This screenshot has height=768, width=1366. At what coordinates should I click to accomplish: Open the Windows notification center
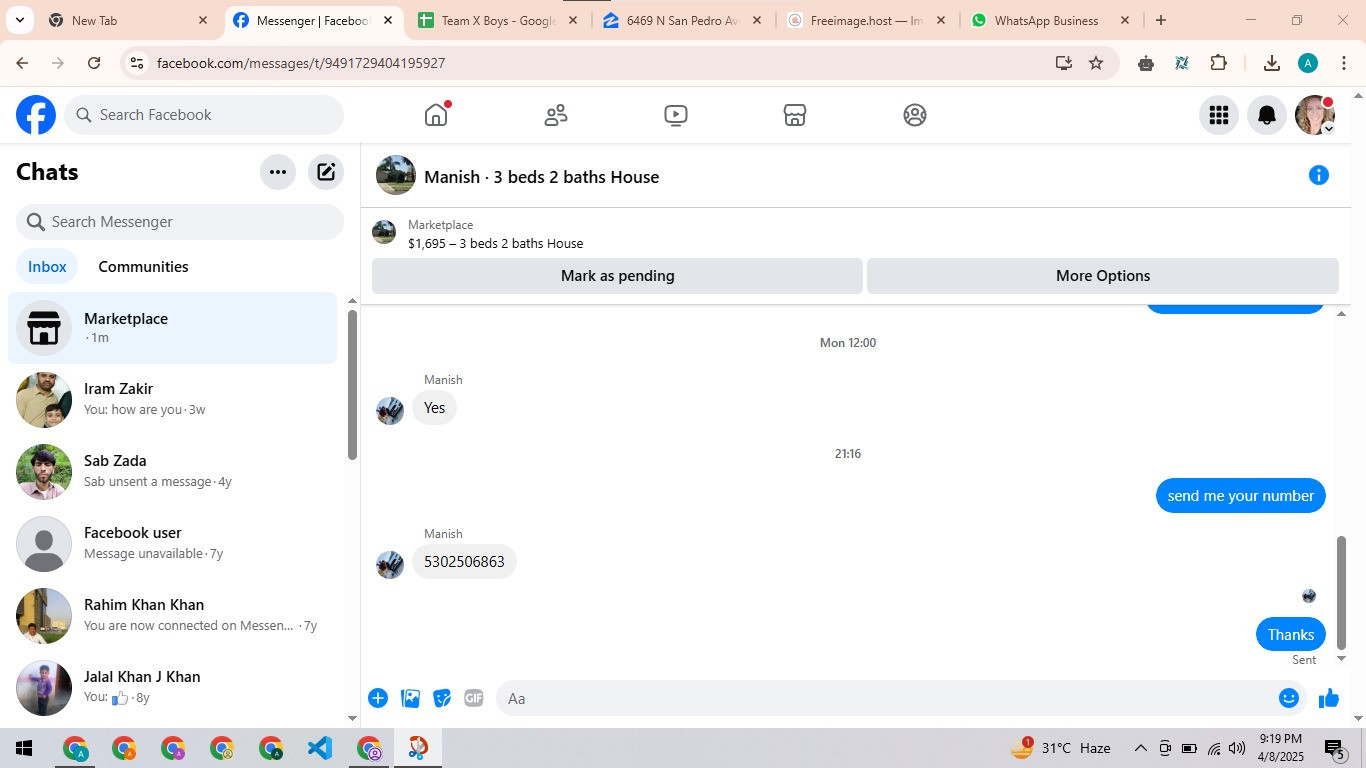(1335, 748)
